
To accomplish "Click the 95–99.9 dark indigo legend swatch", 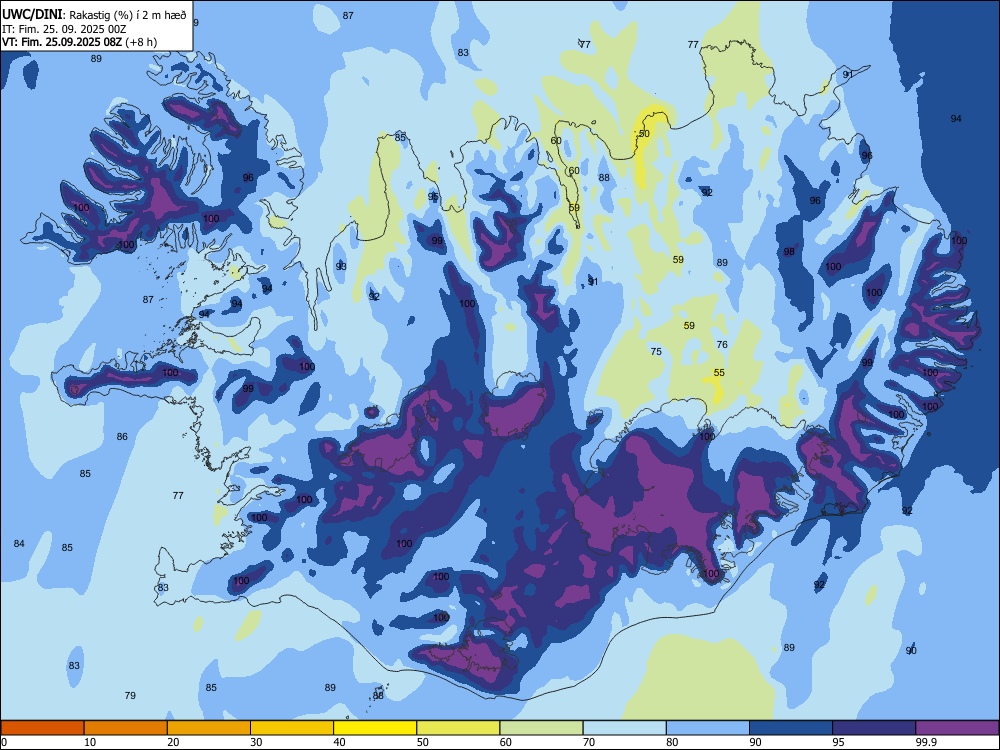I will click(x=874, y=728).
